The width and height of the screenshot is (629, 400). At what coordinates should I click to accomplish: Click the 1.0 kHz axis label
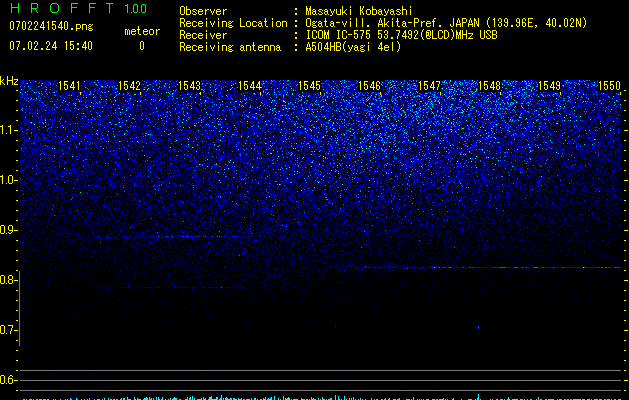coord(9,180)
